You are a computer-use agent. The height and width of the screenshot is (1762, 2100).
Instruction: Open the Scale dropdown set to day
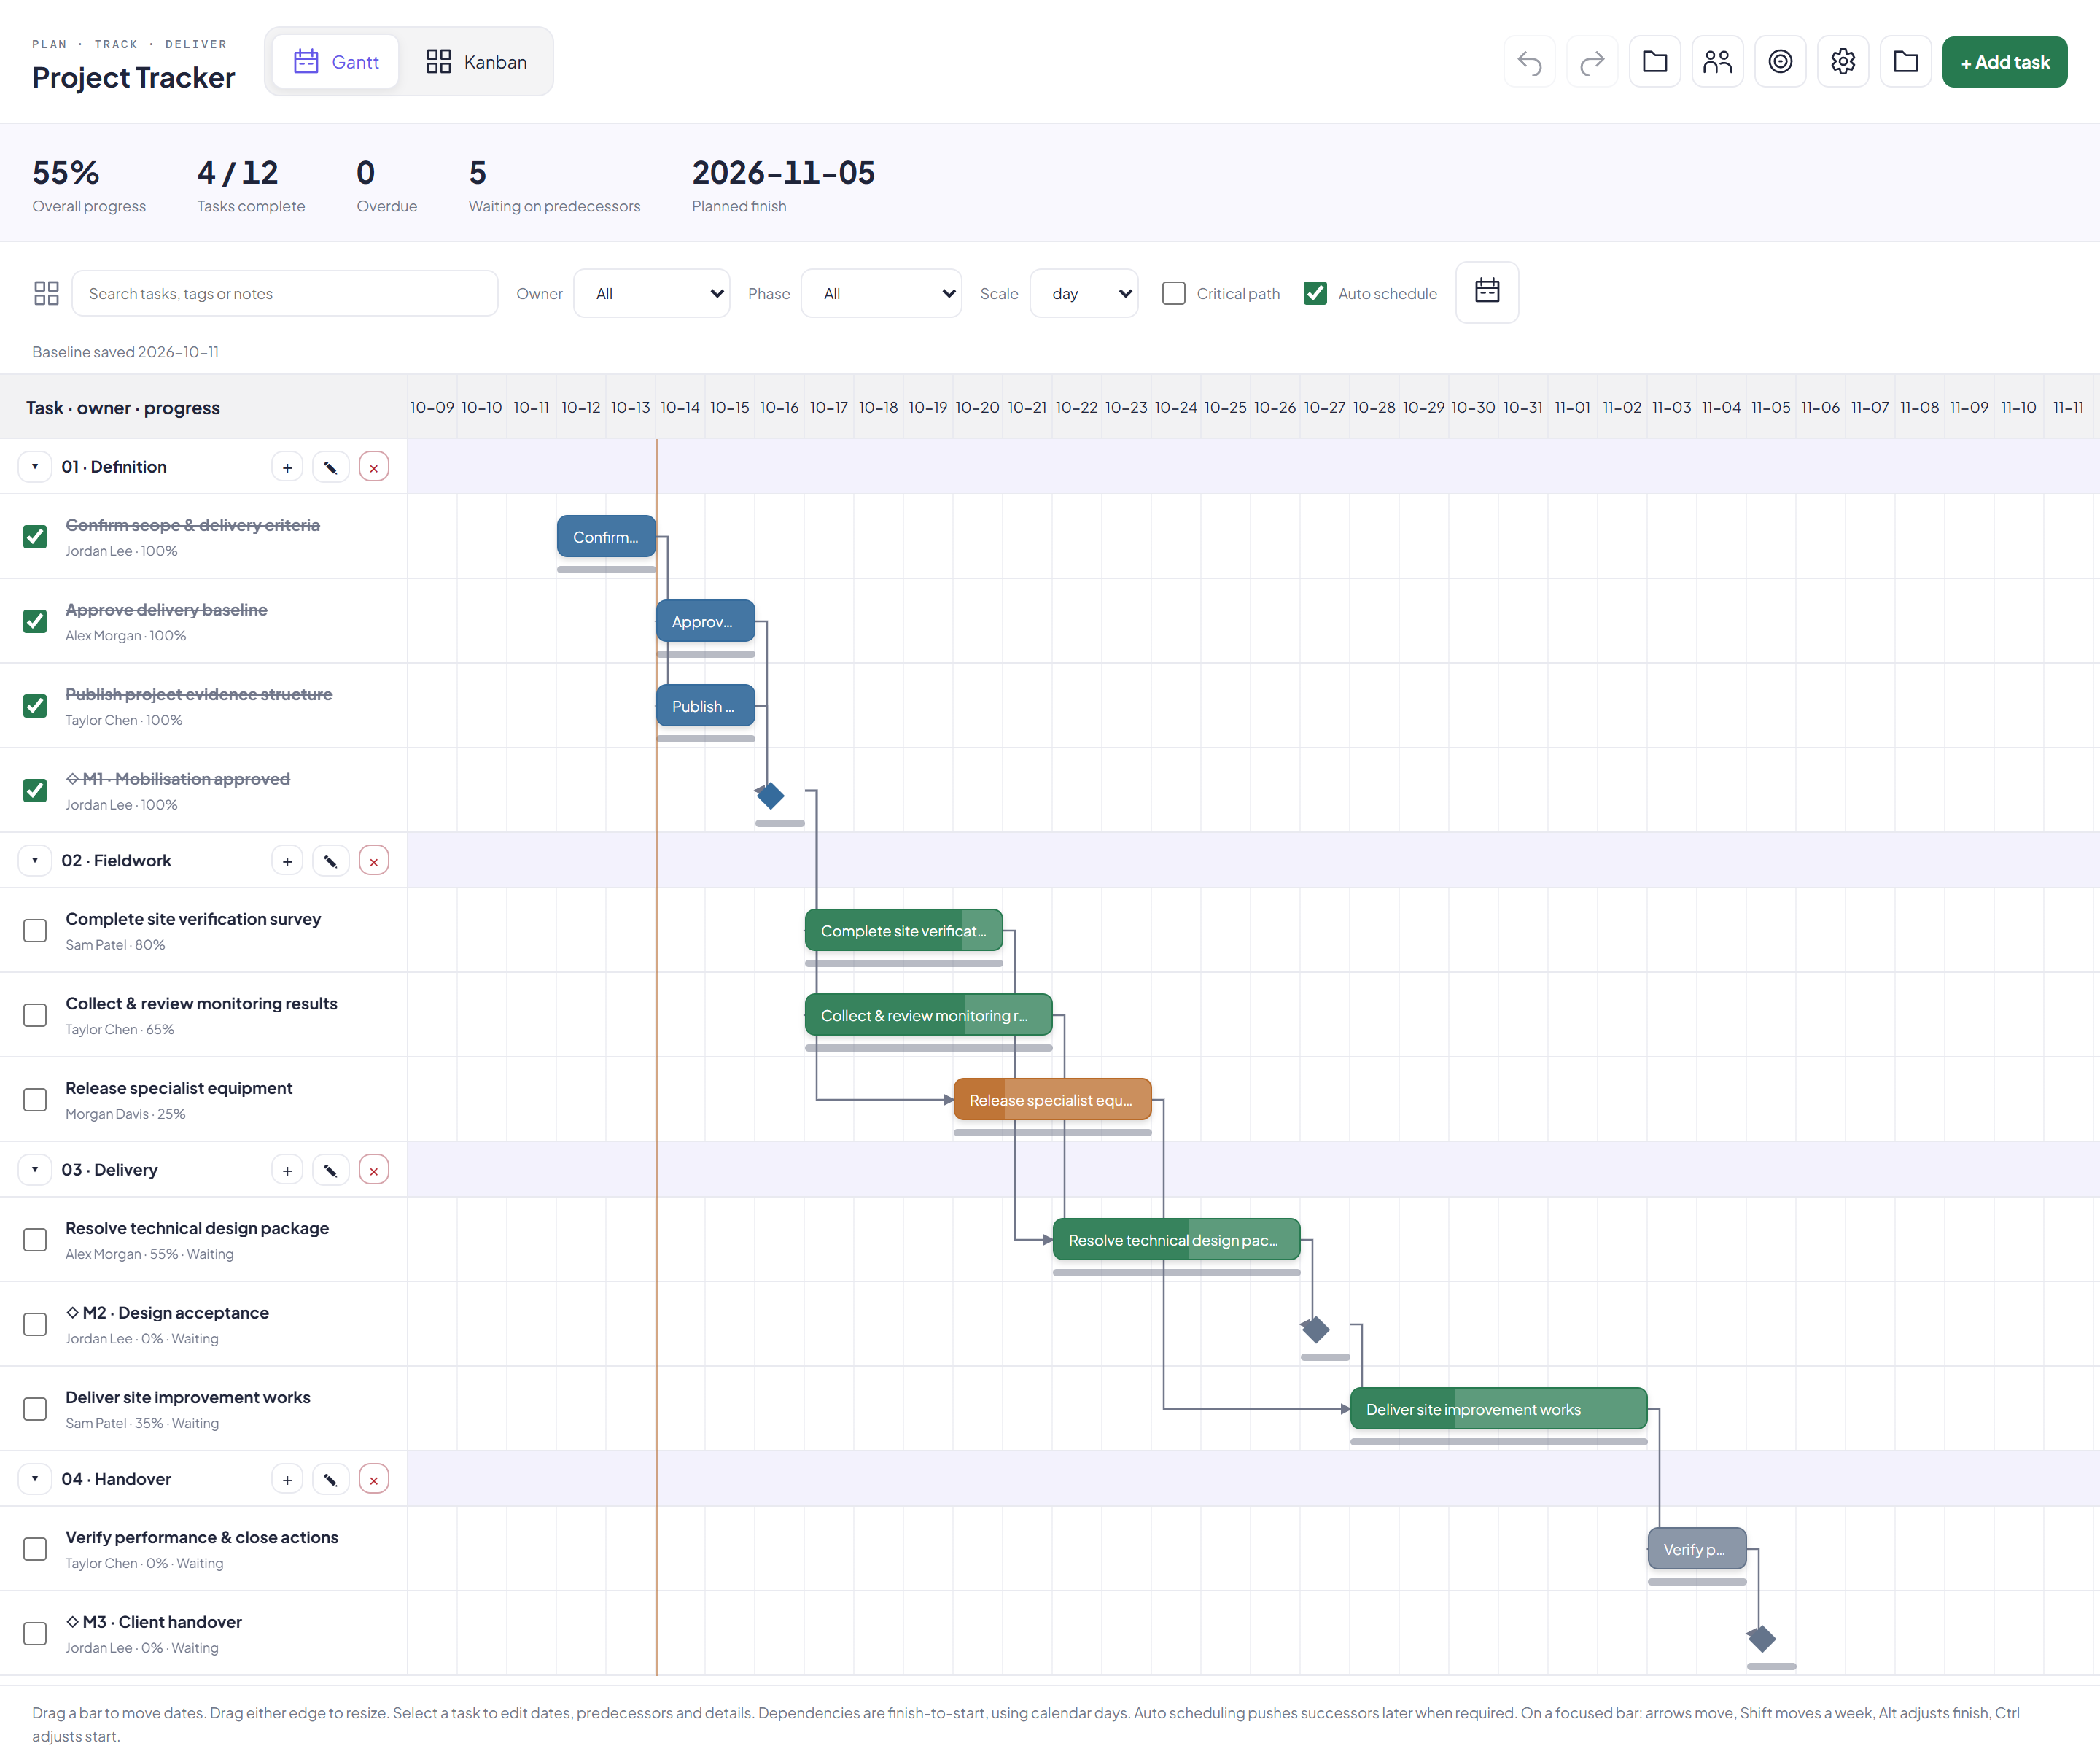tap(1084, 293)
